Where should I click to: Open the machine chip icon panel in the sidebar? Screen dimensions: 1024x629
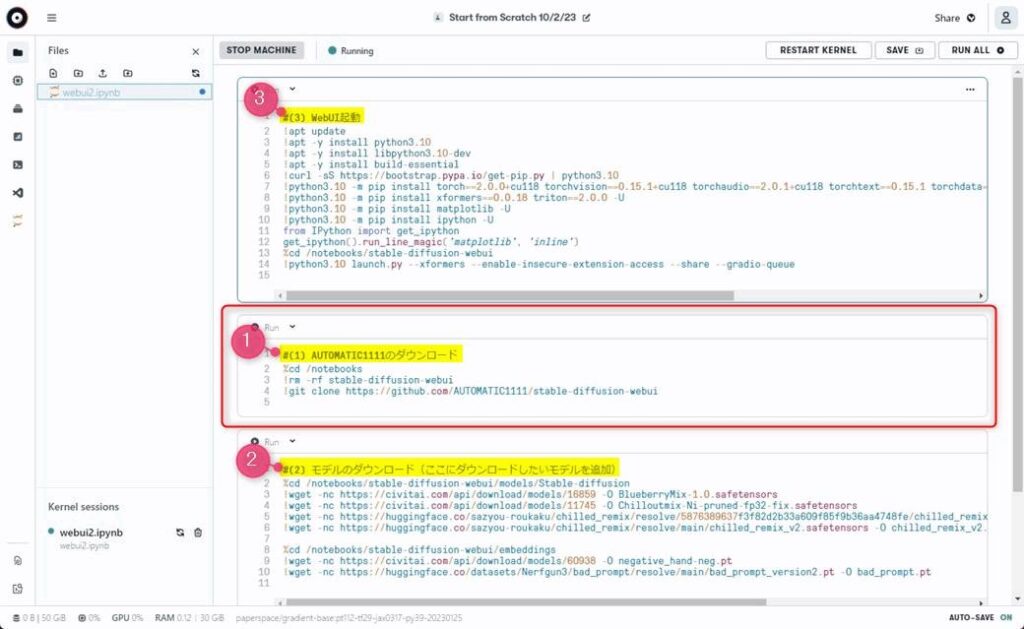[18, 80]
